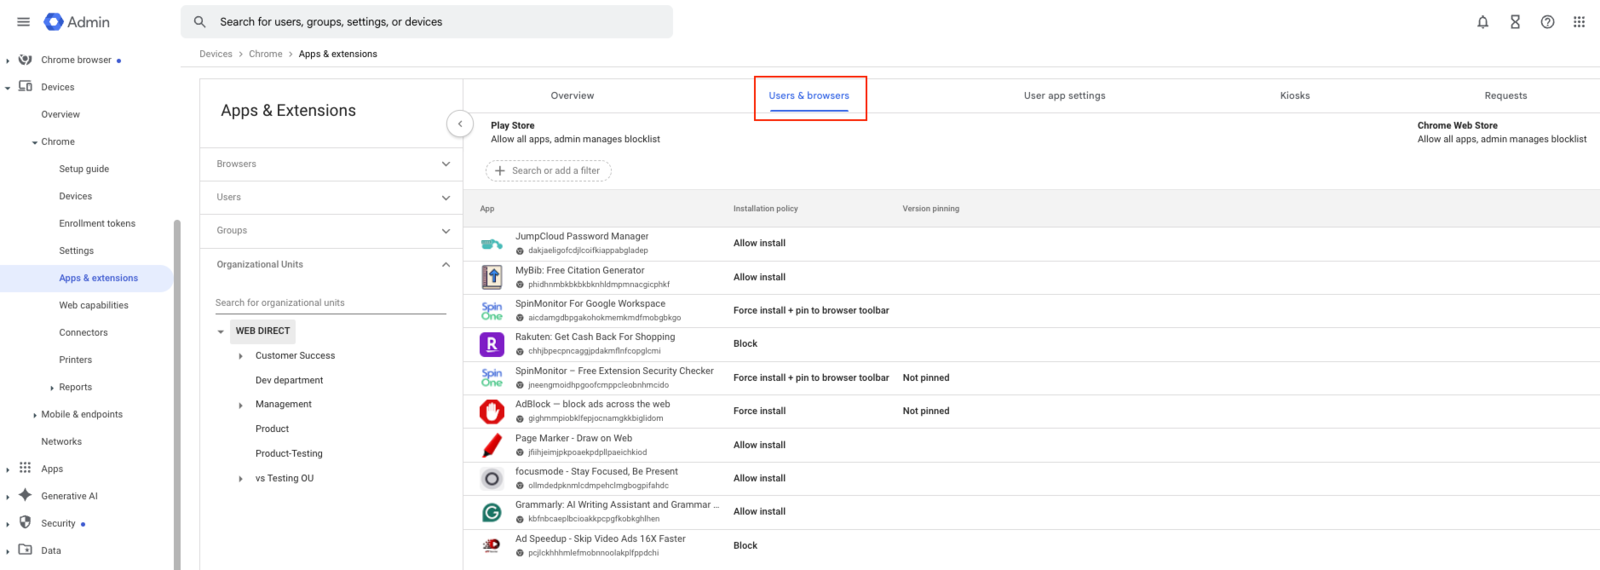This screenshot has width=1600, height=570.
Task: Open the notifications bell
Action: [x=1483, y=22]
